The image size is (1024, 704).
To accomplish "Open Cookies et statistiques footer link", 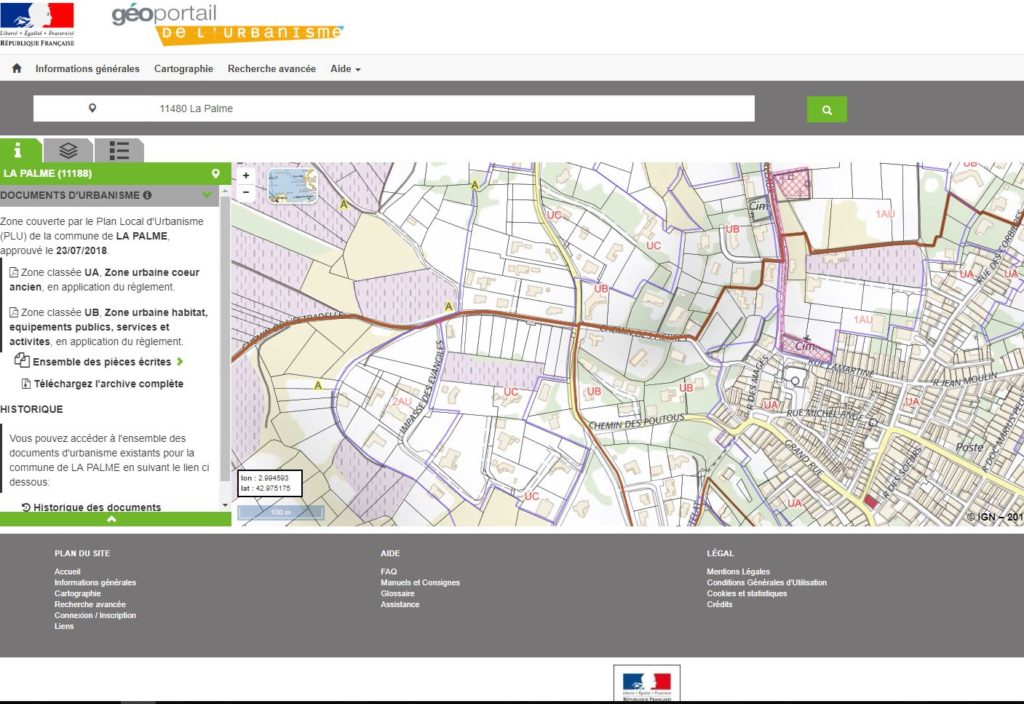I will [746, 594].
